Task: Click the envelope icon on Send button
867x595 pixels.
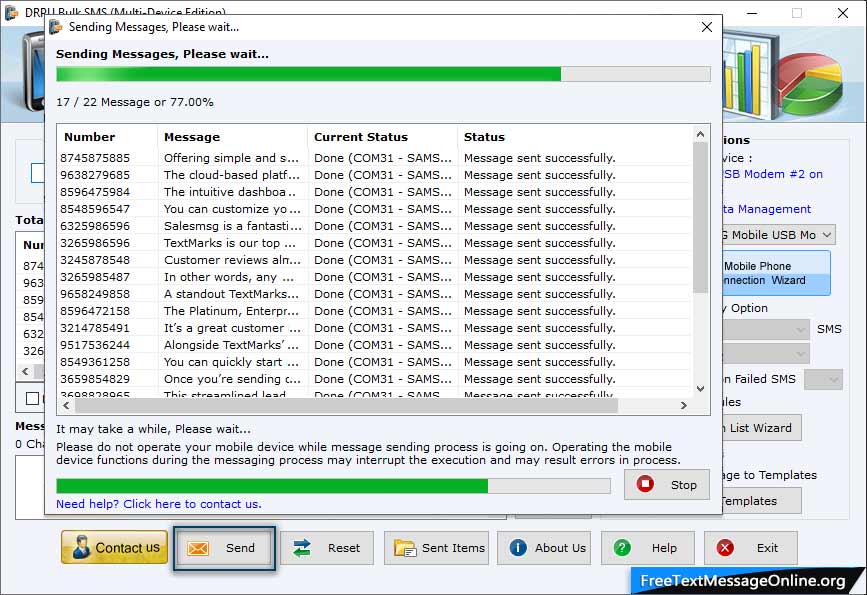Action: [x=197, y=548]
